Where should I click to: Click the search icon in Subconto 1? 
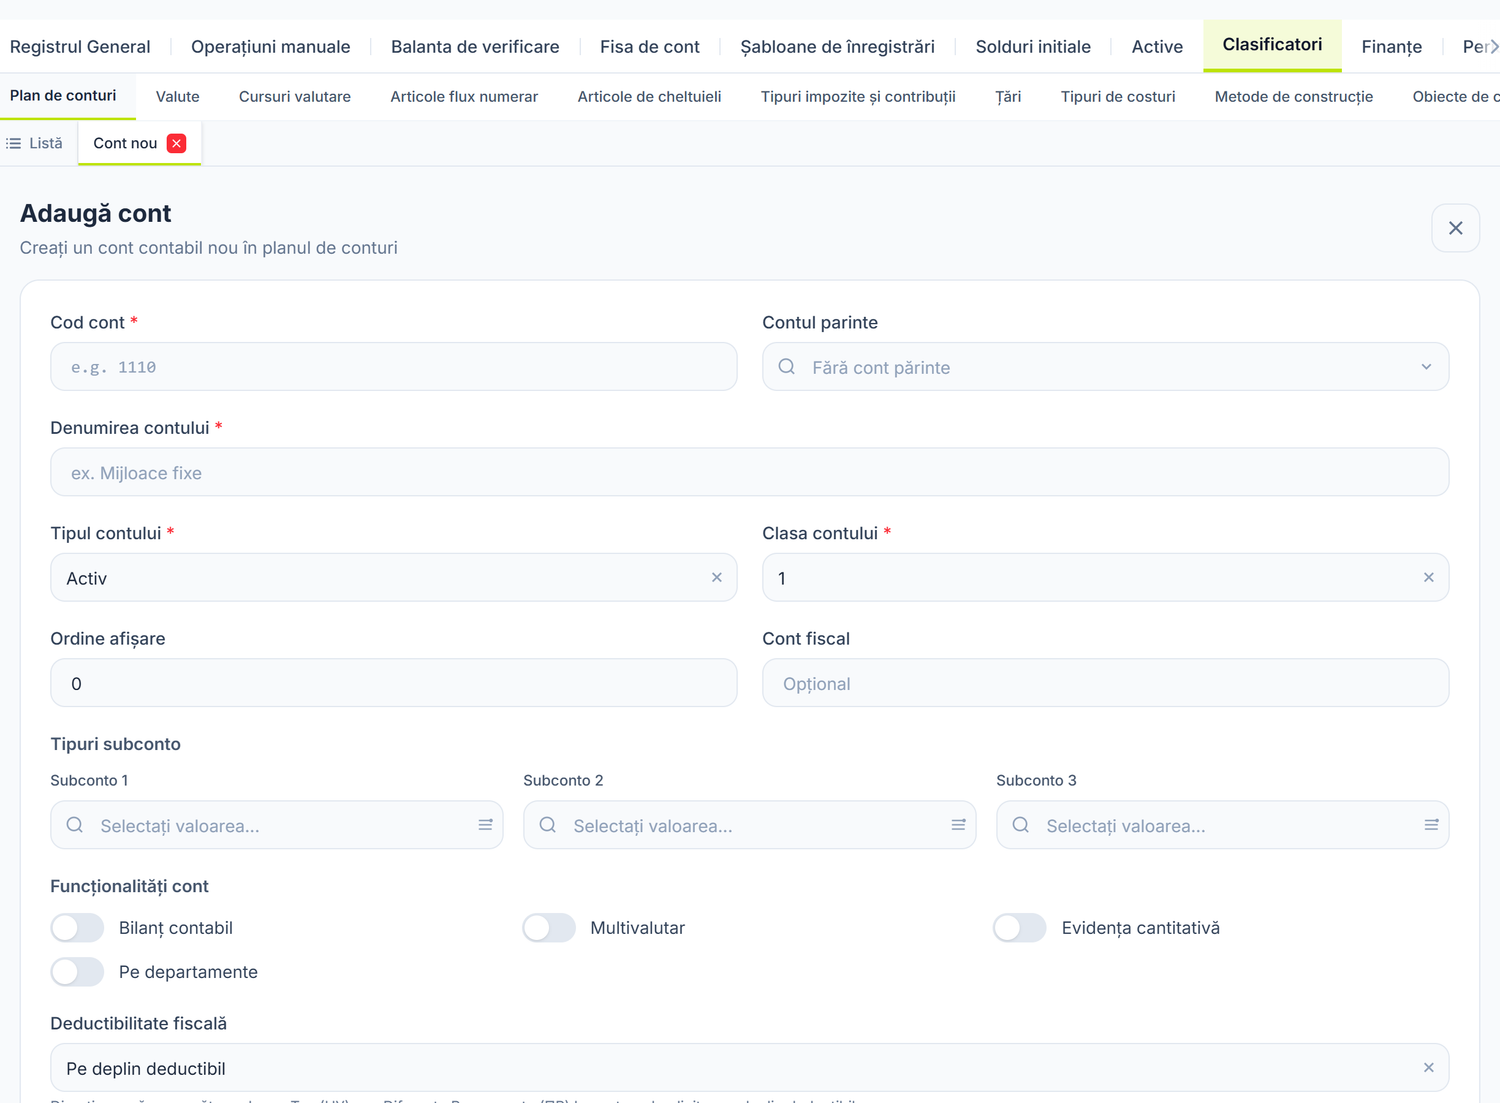(75, 825)
